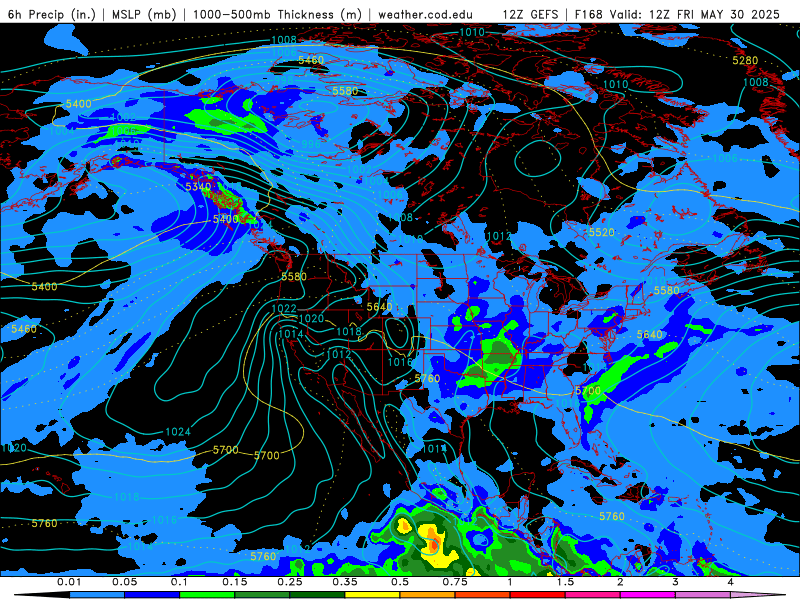Click the 1020 isobar label beside 1022

[x=311, y=318]
